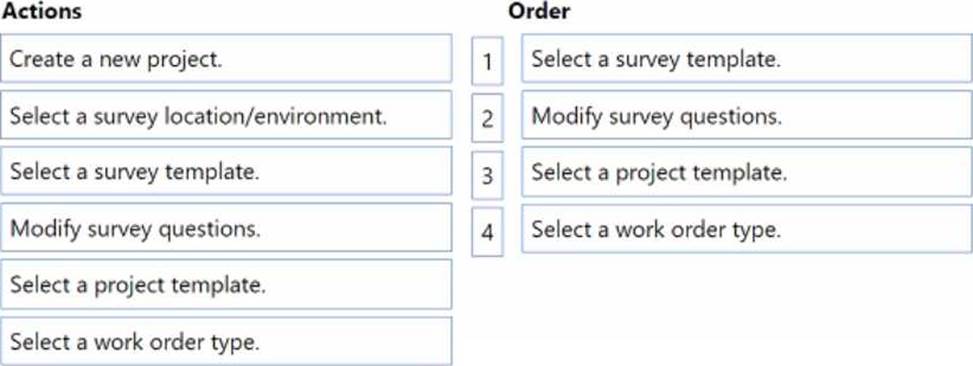Click the number 2 order box
This screenshot has width=973, height=366.
pyautogui.click(x=487, y=118)
